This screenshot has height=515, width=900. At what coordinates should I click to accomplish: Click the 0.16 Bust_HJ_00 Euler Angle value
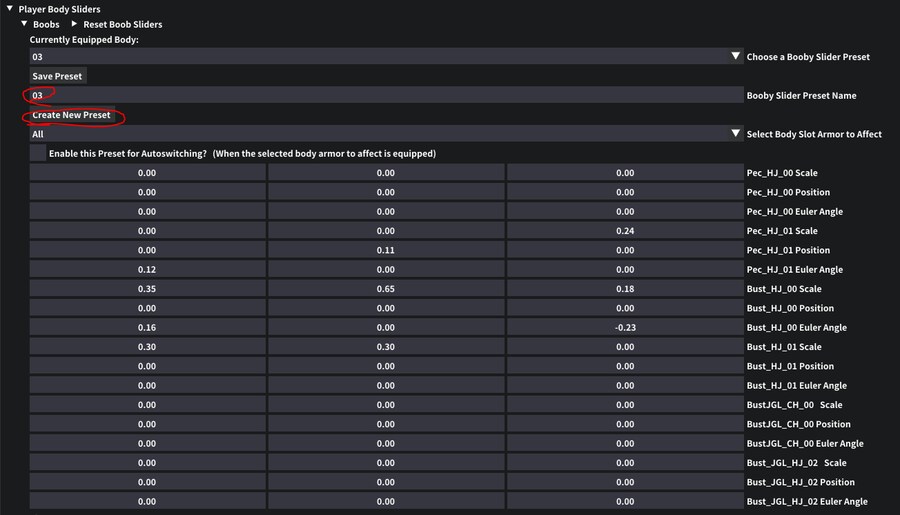click(x=147, y=328)
